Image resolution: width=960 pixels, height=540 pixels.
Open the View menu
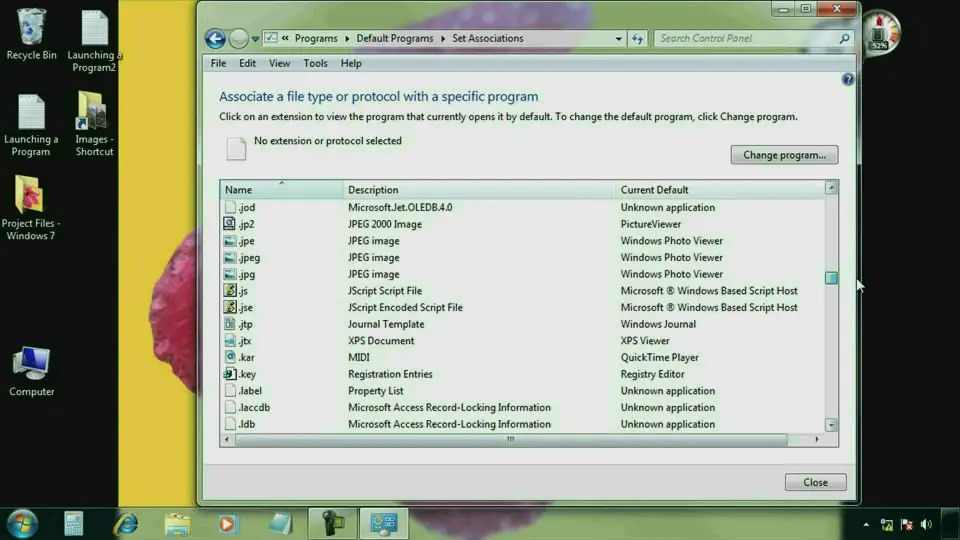pos(279,63)
